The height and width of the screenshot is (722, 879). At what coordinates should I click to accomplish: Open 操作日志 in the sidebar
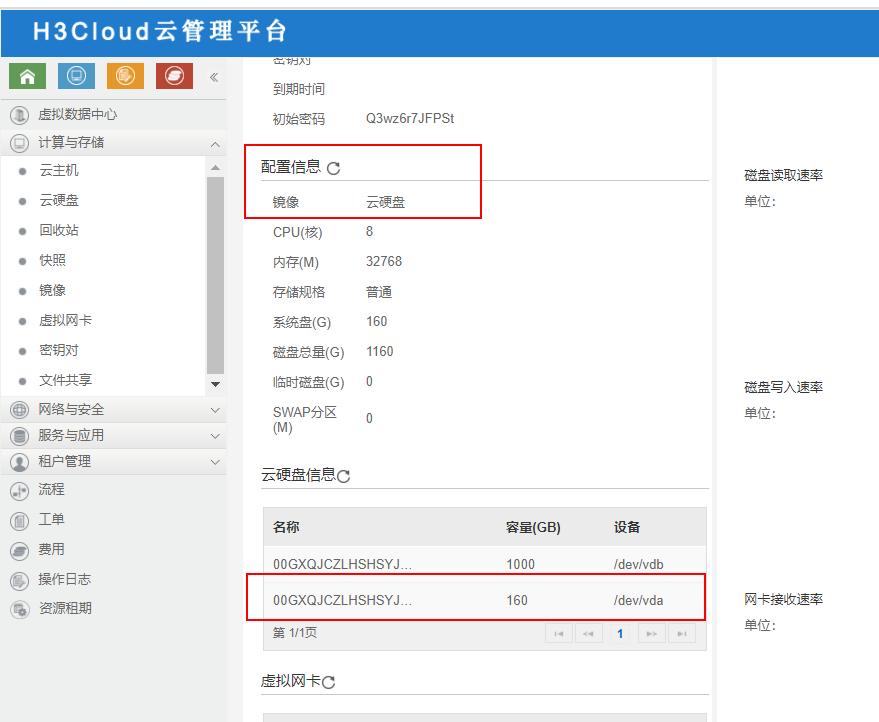coord(64,579)
